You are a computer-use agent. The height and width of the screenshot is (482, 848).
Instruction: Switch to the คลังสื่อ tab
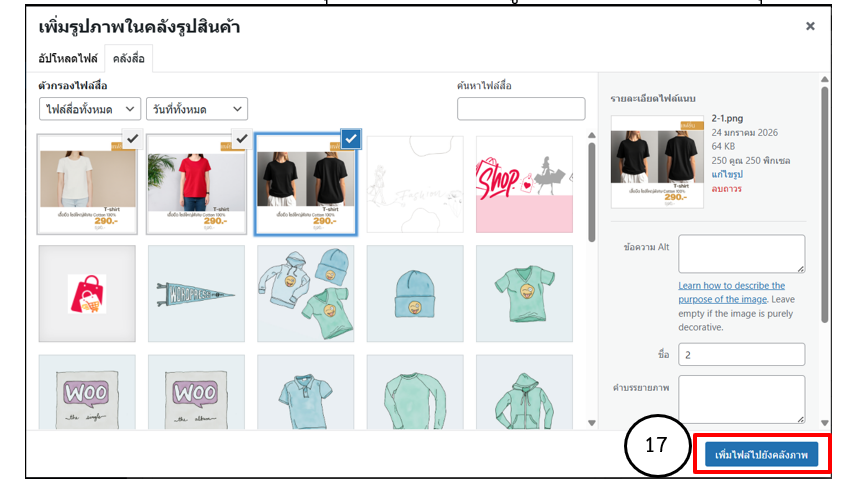[x=129, y=58]
